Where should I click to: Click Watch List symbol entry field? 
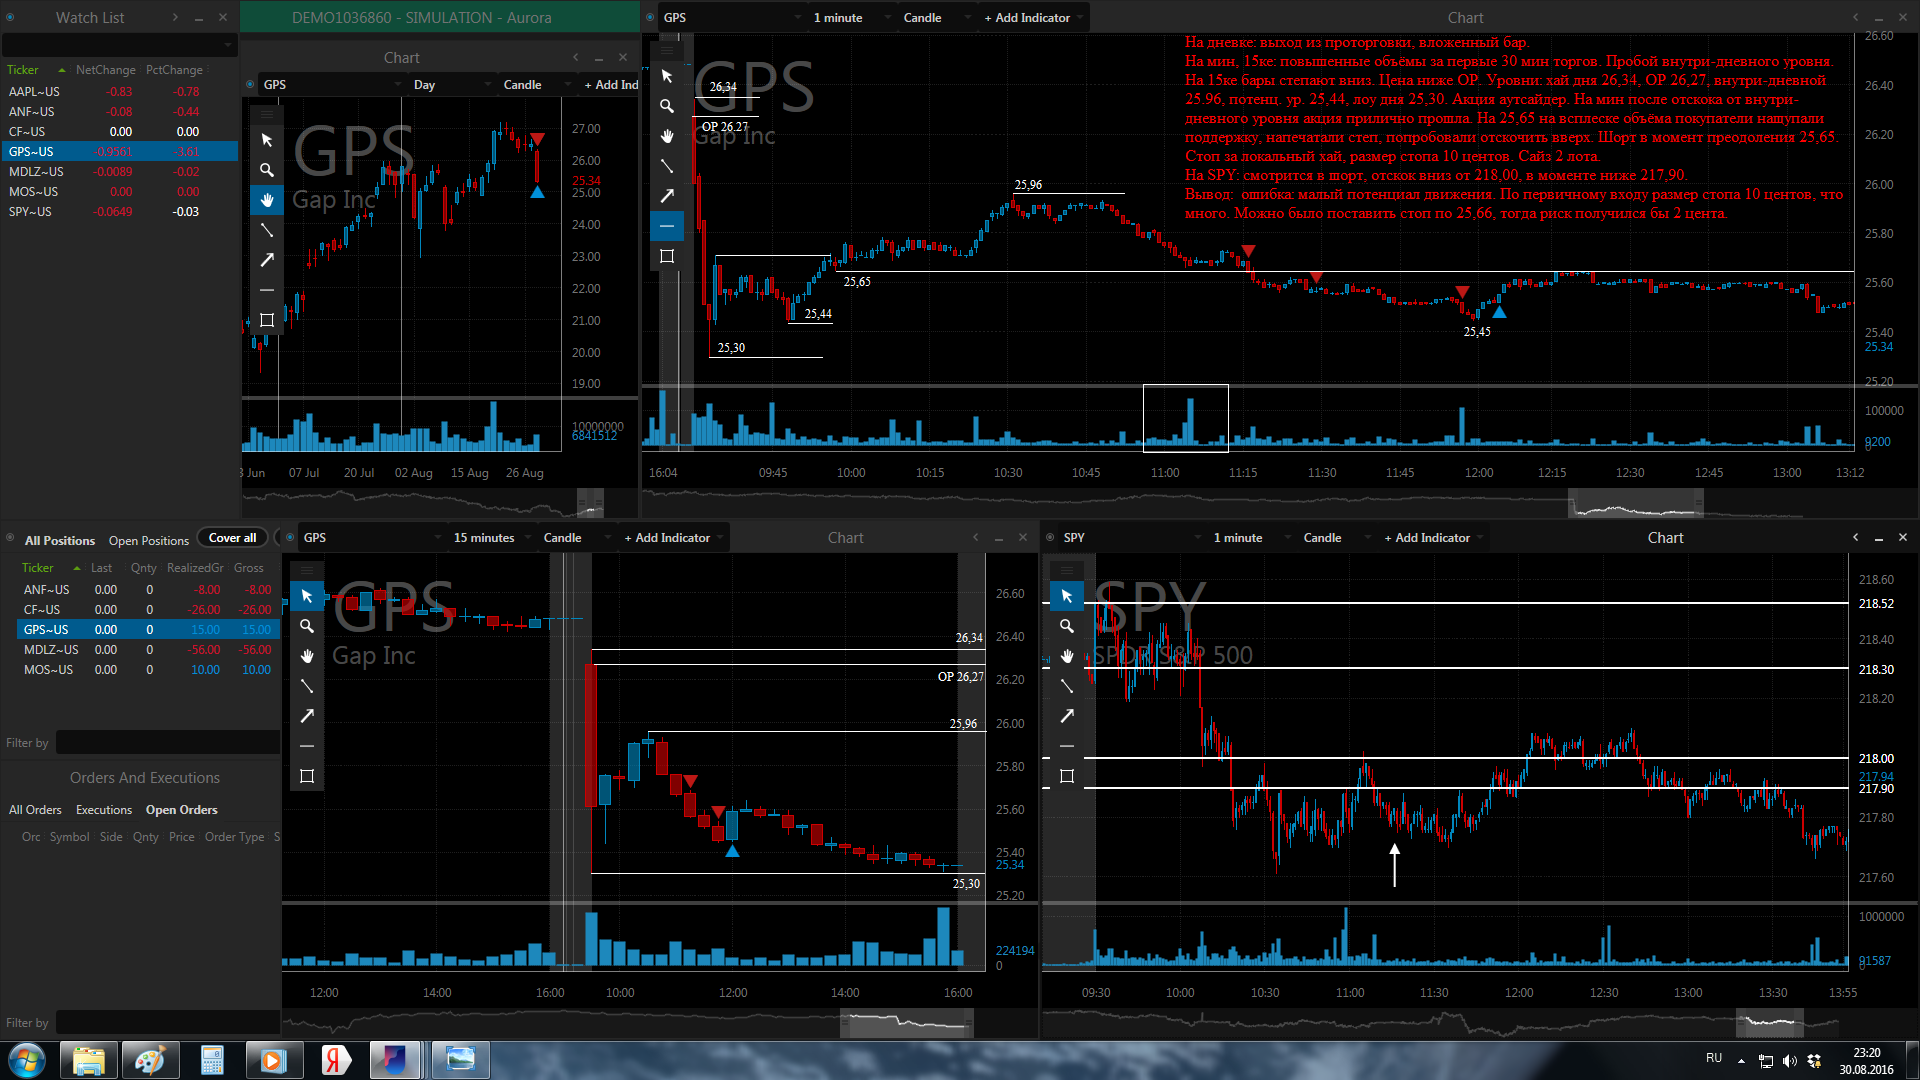[x=118, y=45]
